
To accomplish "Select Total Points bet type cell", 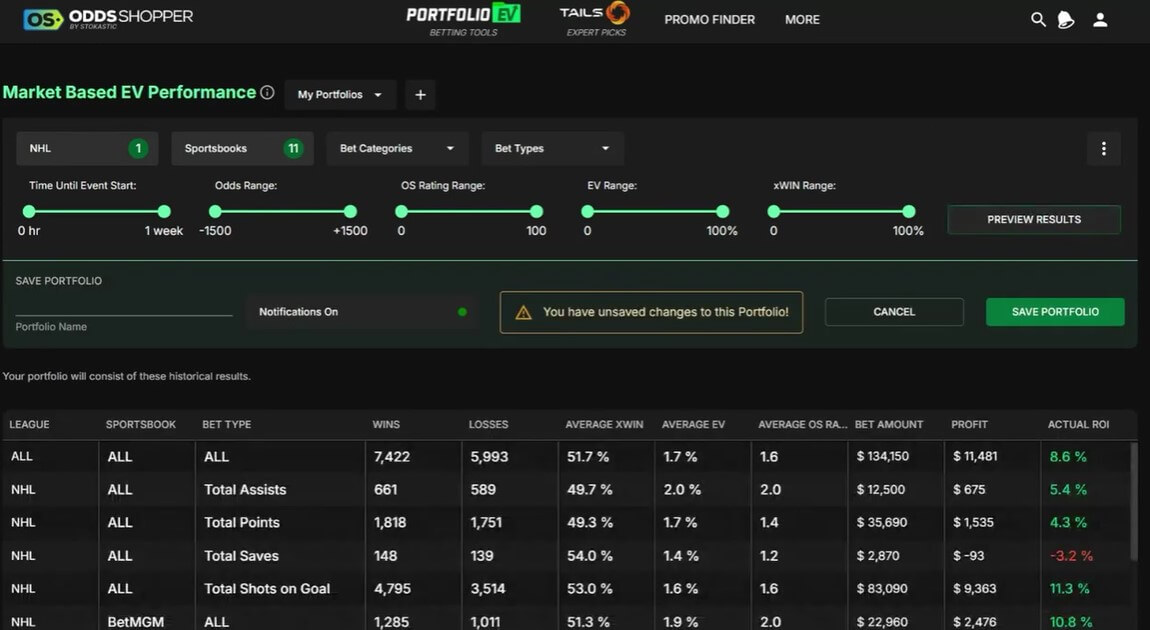I will click(x=242, y=523).
